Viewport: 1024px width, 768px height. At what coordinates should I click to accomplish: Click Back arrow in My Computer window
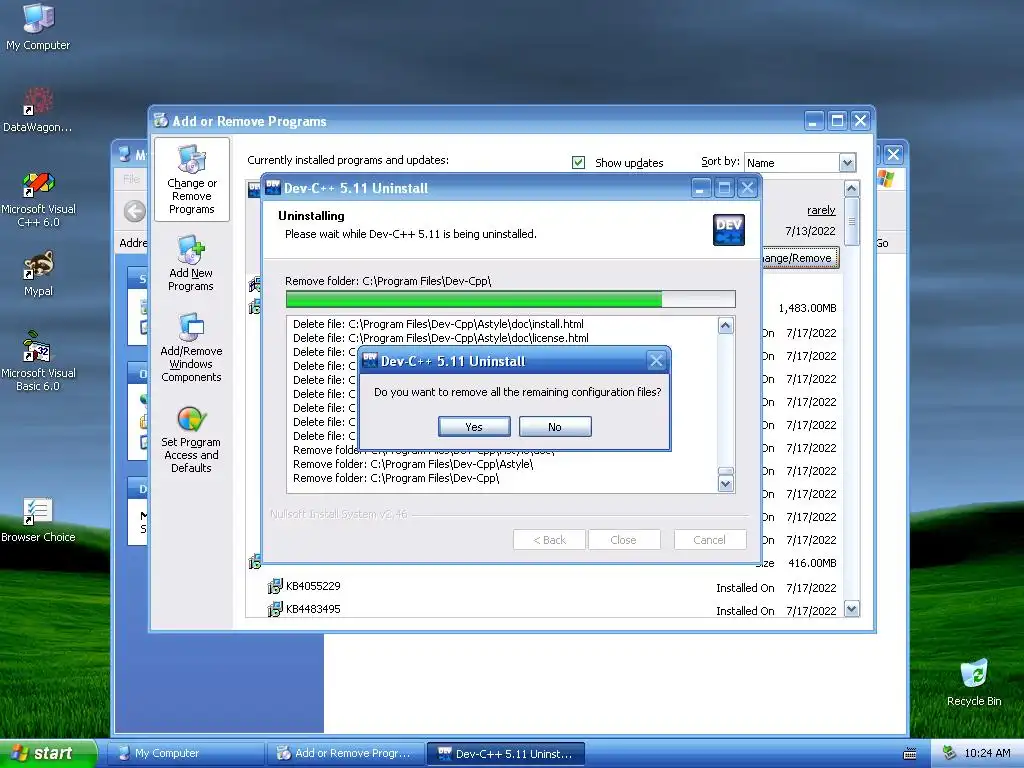click(135, 211)
